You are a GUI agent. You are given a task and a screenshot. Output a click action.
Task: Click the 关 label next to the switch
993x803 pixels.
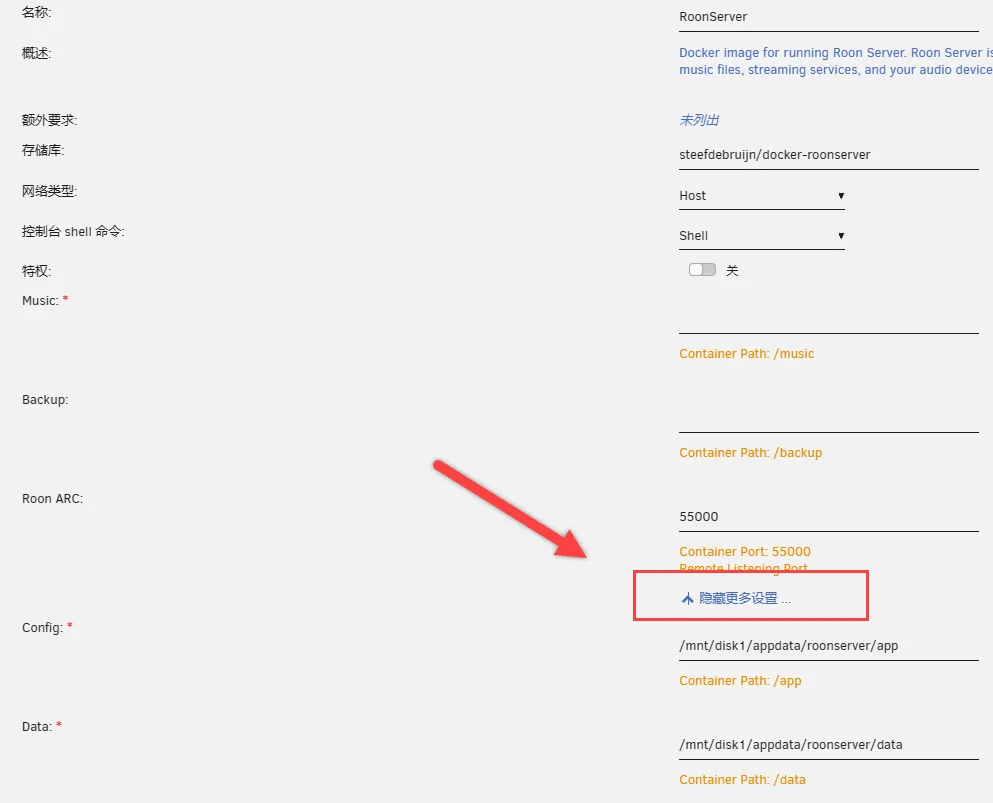732,271
